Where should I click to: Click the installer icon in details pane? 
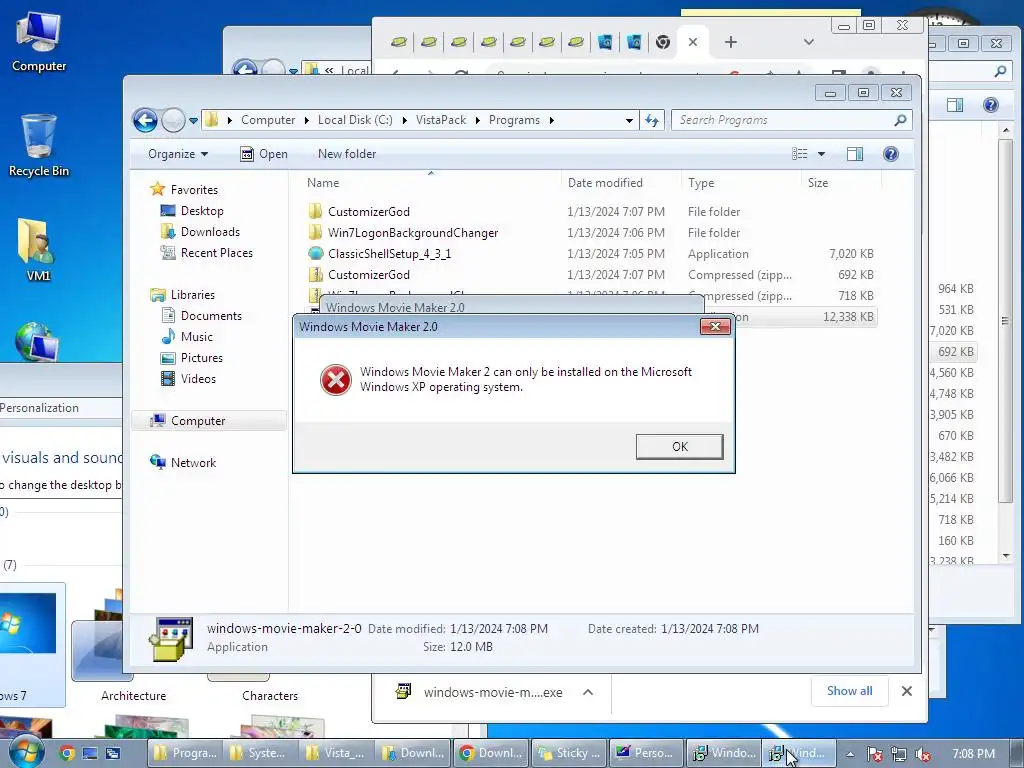[170, 639]
